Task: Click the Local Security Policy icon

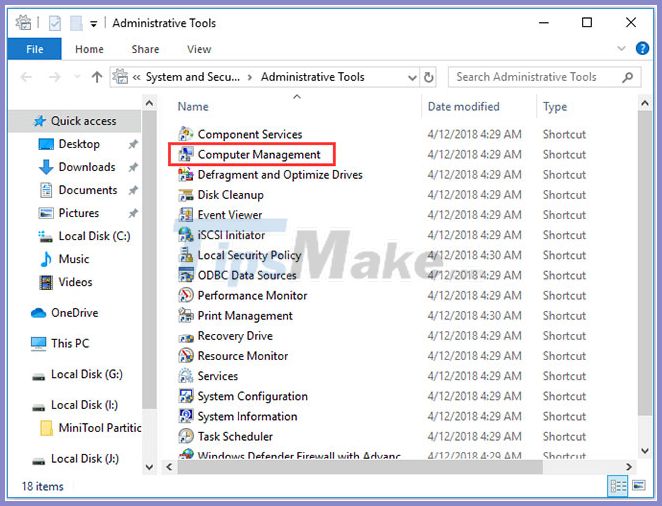Action: pyautogui.click(x=186, y=255)
